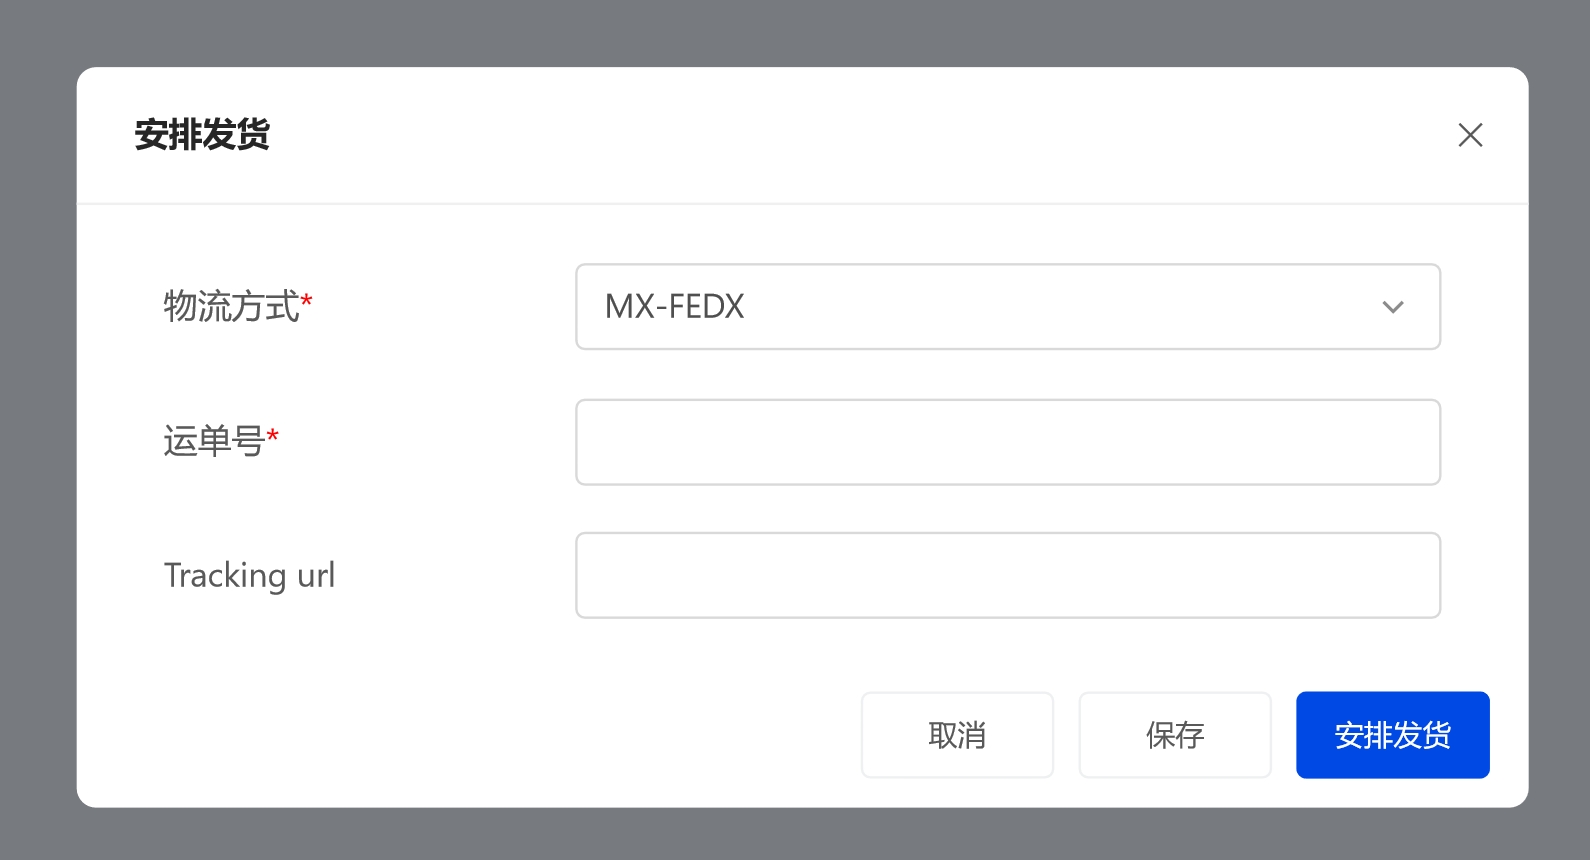This screenshot has width=1590, height=860.
Task: Click the red asterisk beside 物流方式
Action: [x=307, y=300]
